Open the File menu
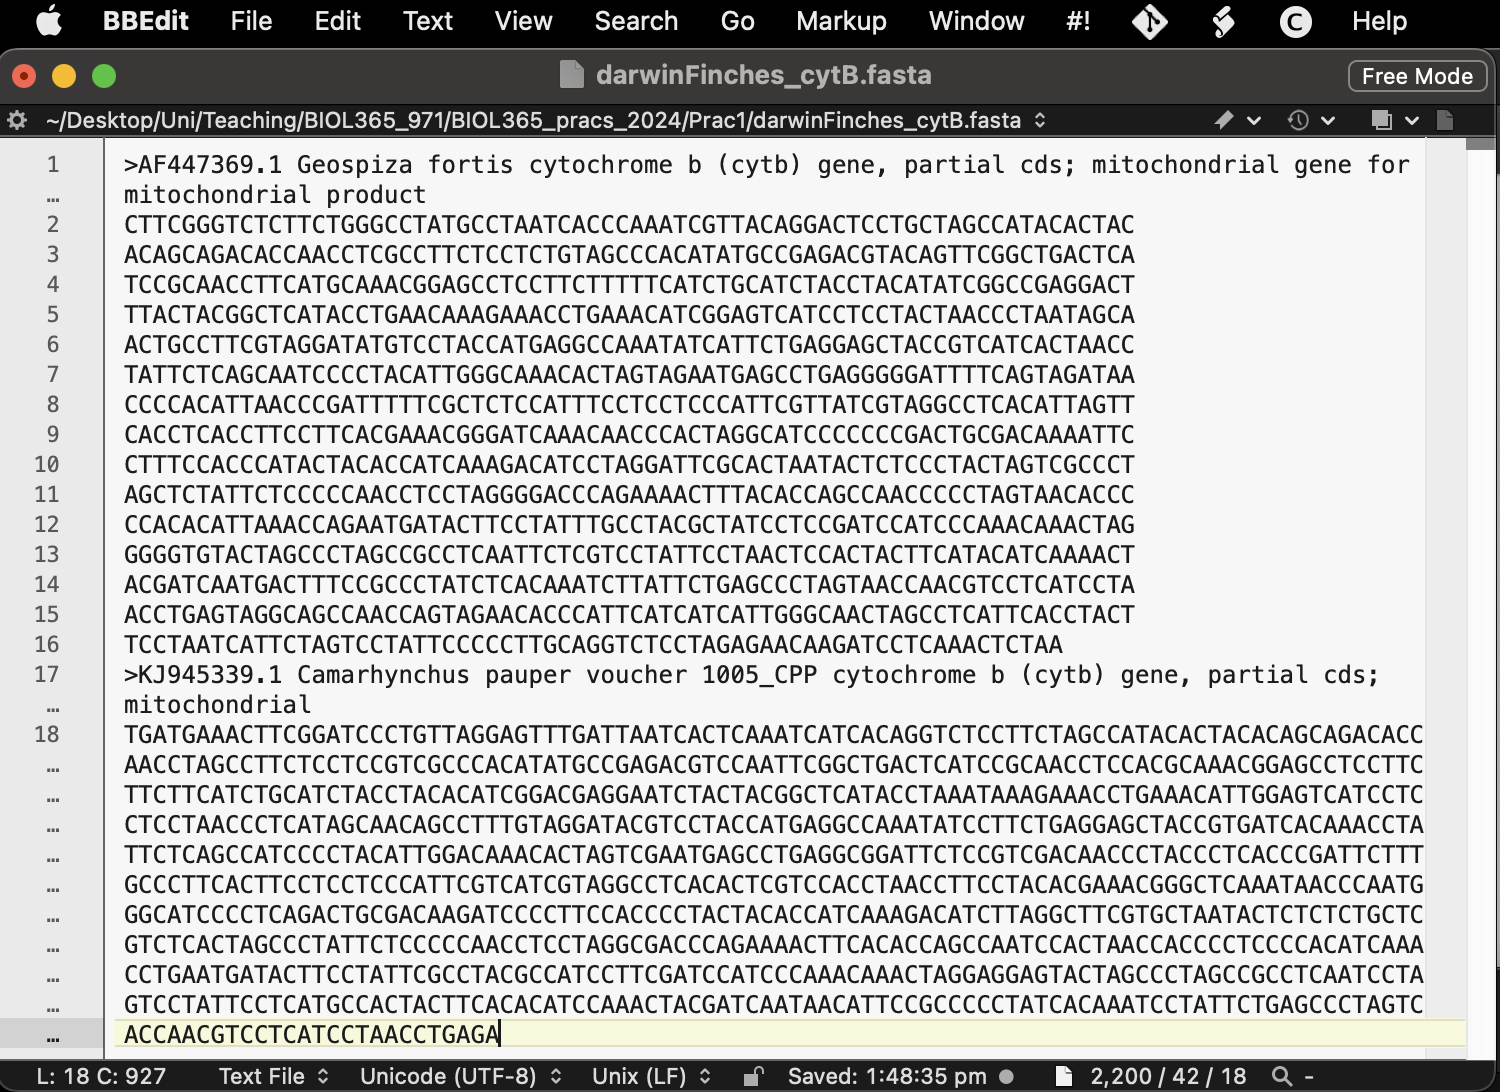Screen dimensions: 1500x1092 [x=251, y=21]
